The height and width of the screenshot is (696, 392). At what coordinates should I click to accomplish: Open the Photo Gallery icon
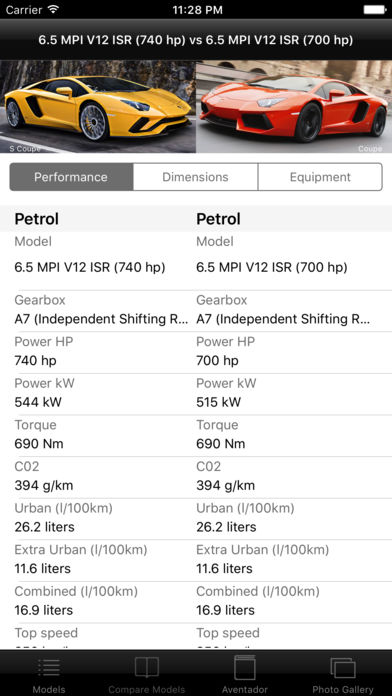tap(343, 668)
